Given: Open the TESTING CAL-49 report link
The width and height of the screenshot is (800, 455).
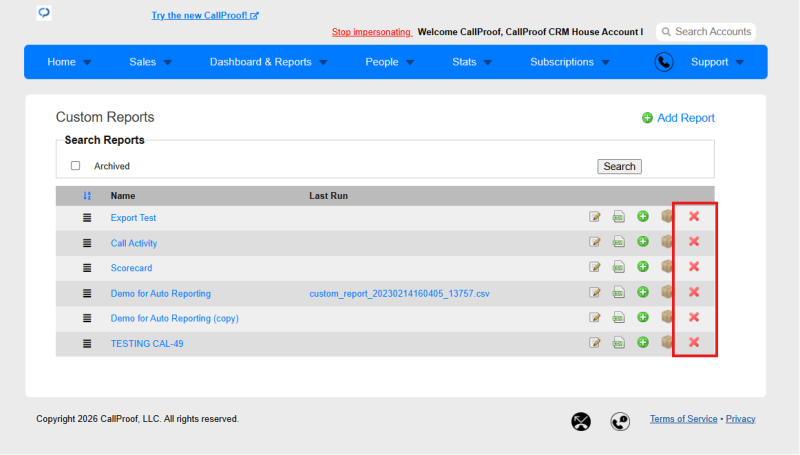Looking at the screenshot, I should 147,344.
